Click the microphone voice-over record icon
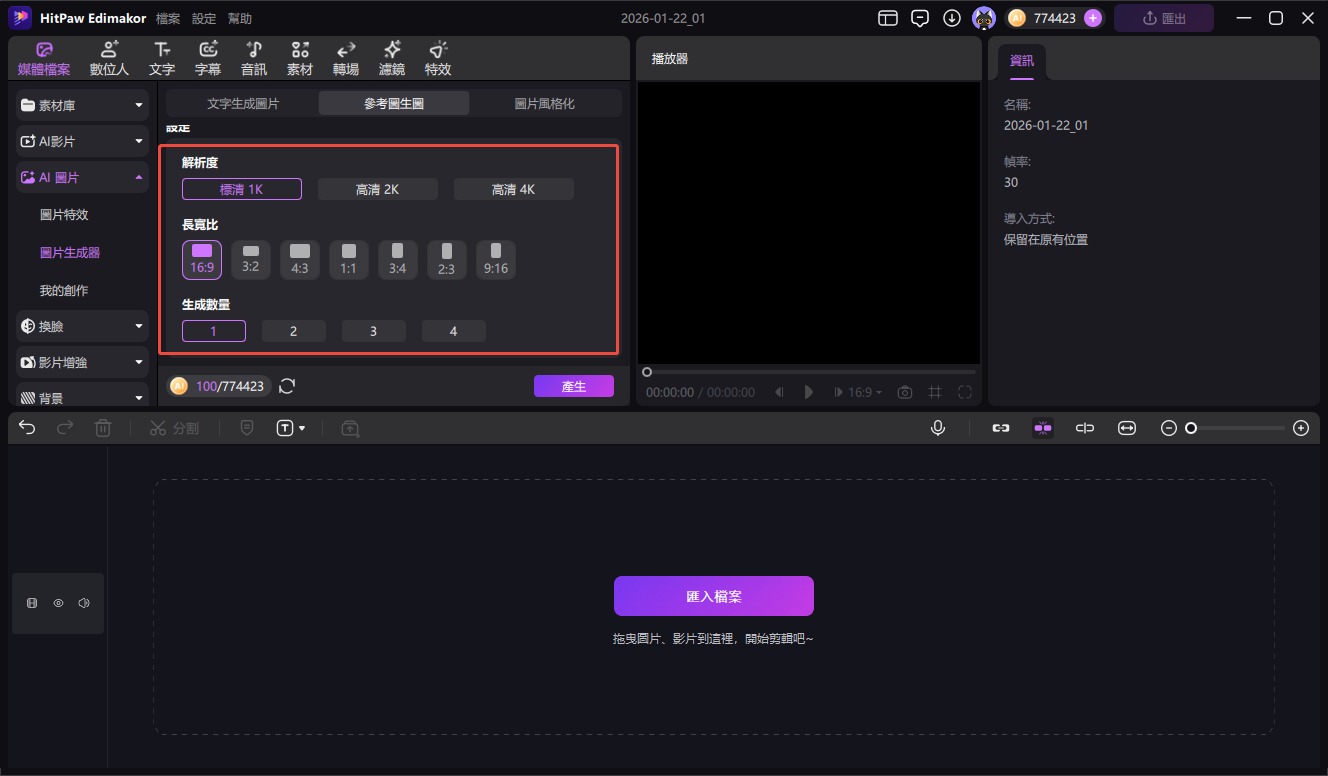Screen dimensions: 1328x776 (938, 428)
